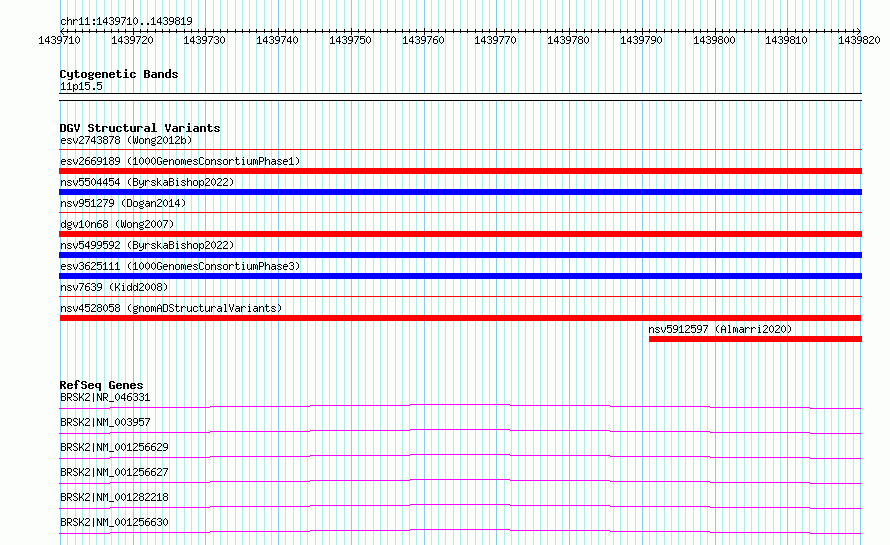Open variant nsv951279 (Dogan2014)
Screen dimensions: 890x545
(x=123, y=203)
